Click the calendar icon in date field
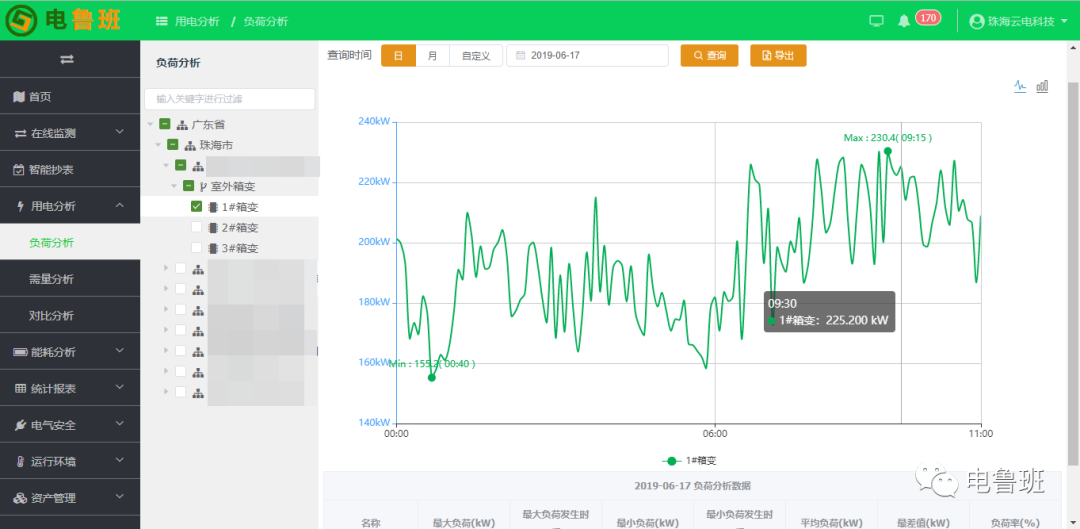 (x=520, y=56)
